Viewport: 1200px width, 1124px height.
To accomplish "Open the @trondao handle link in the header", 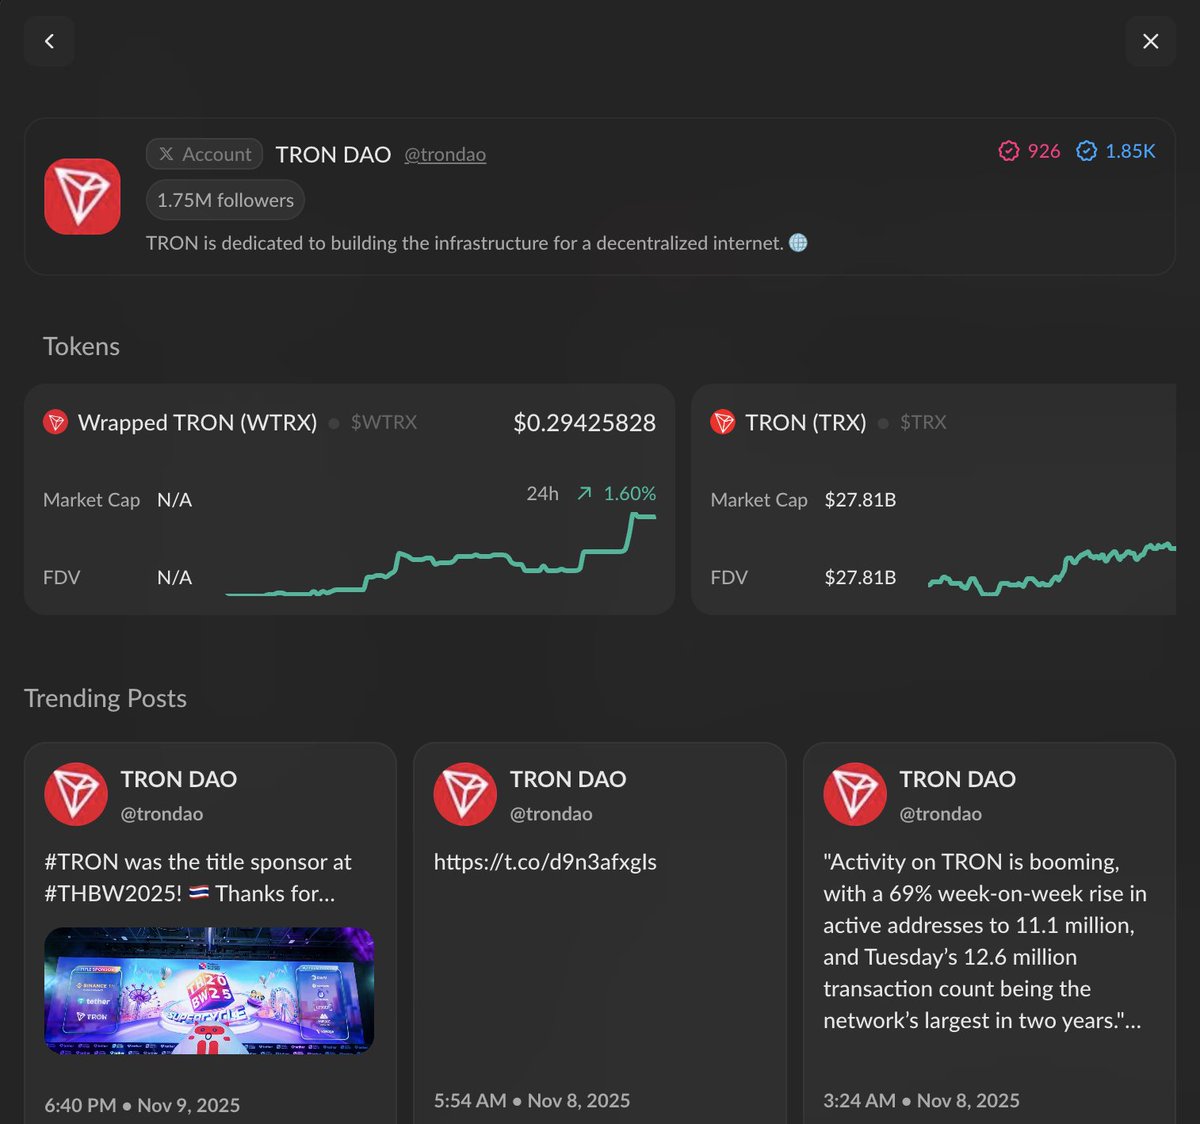I will pyautogui.click(x=445, y=154).
